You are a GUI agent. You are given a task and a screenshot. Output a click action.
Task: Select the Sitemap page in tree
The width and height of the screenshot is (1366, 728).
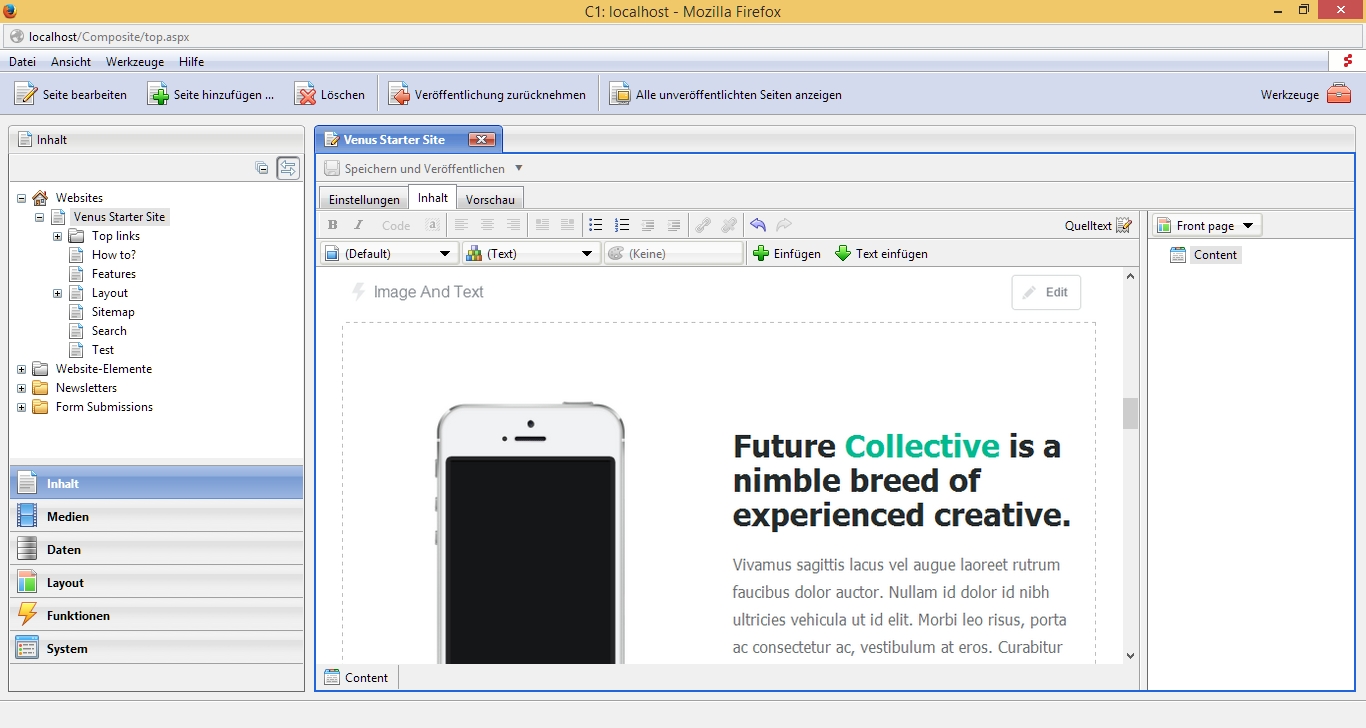click(113, 312)
